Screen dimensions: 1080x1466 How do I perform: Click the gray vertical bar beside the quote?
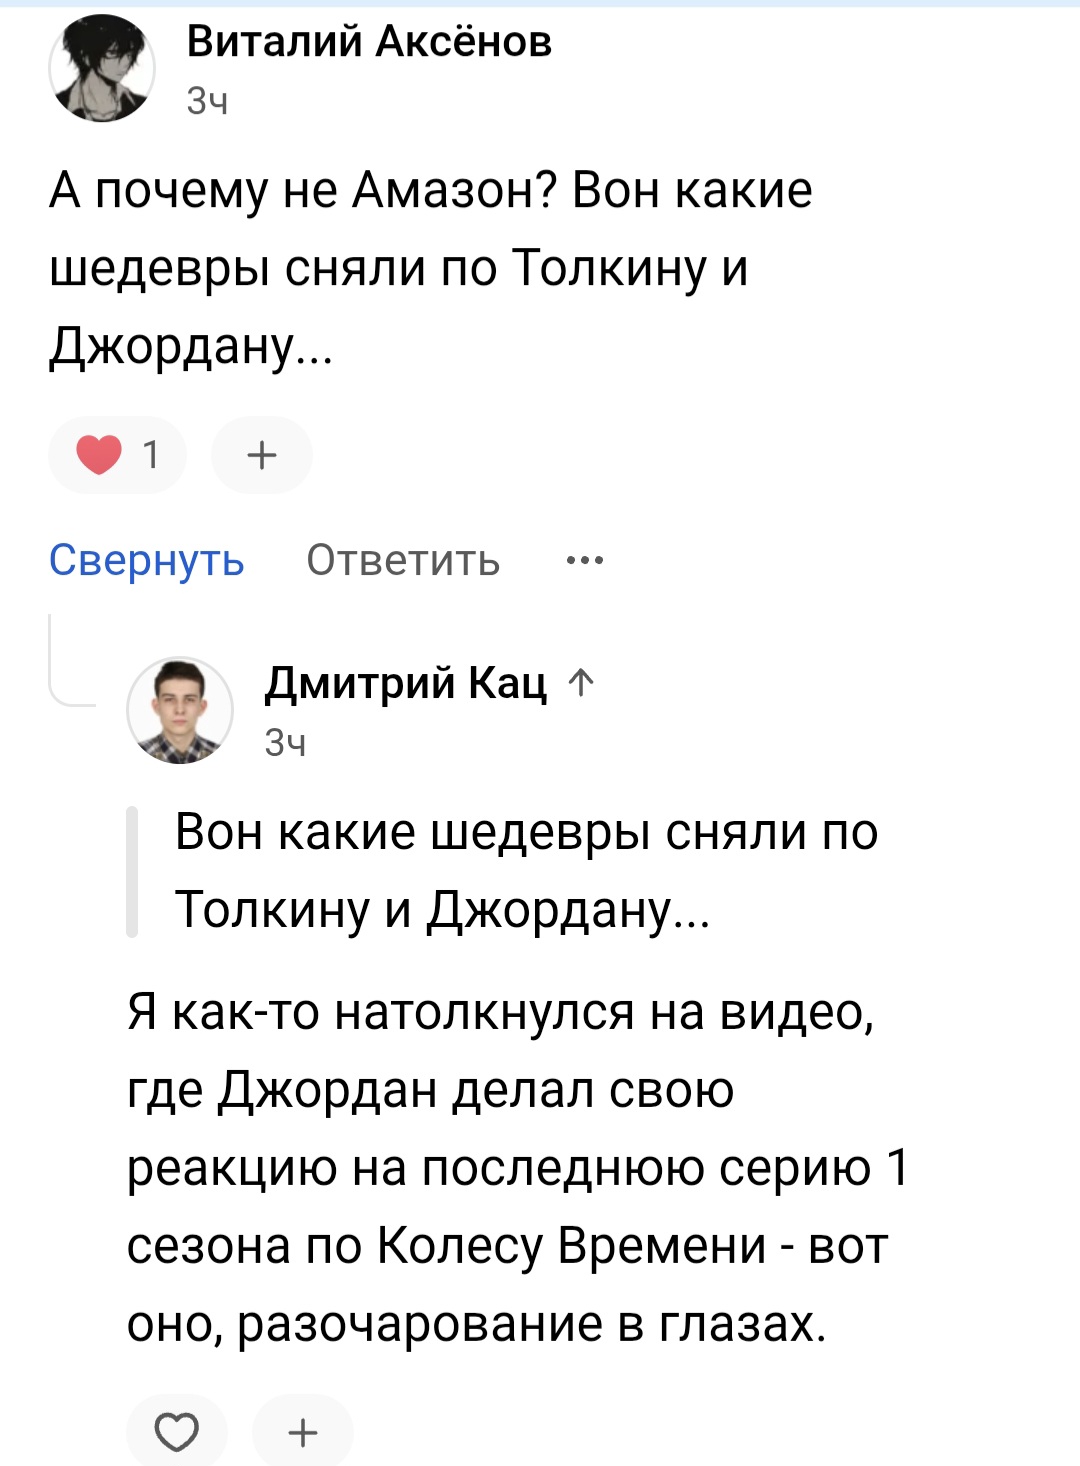pyautogui.click(x=132, y=870)
